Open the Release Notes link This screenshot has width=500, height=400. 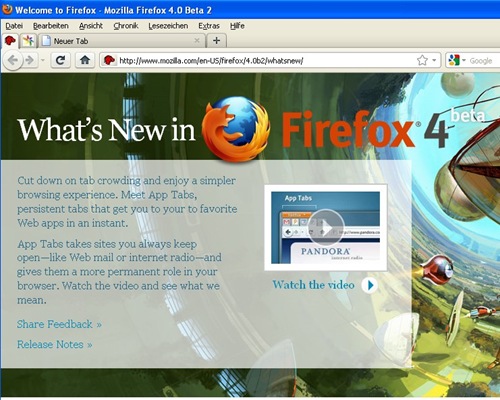tap(55, 344)
